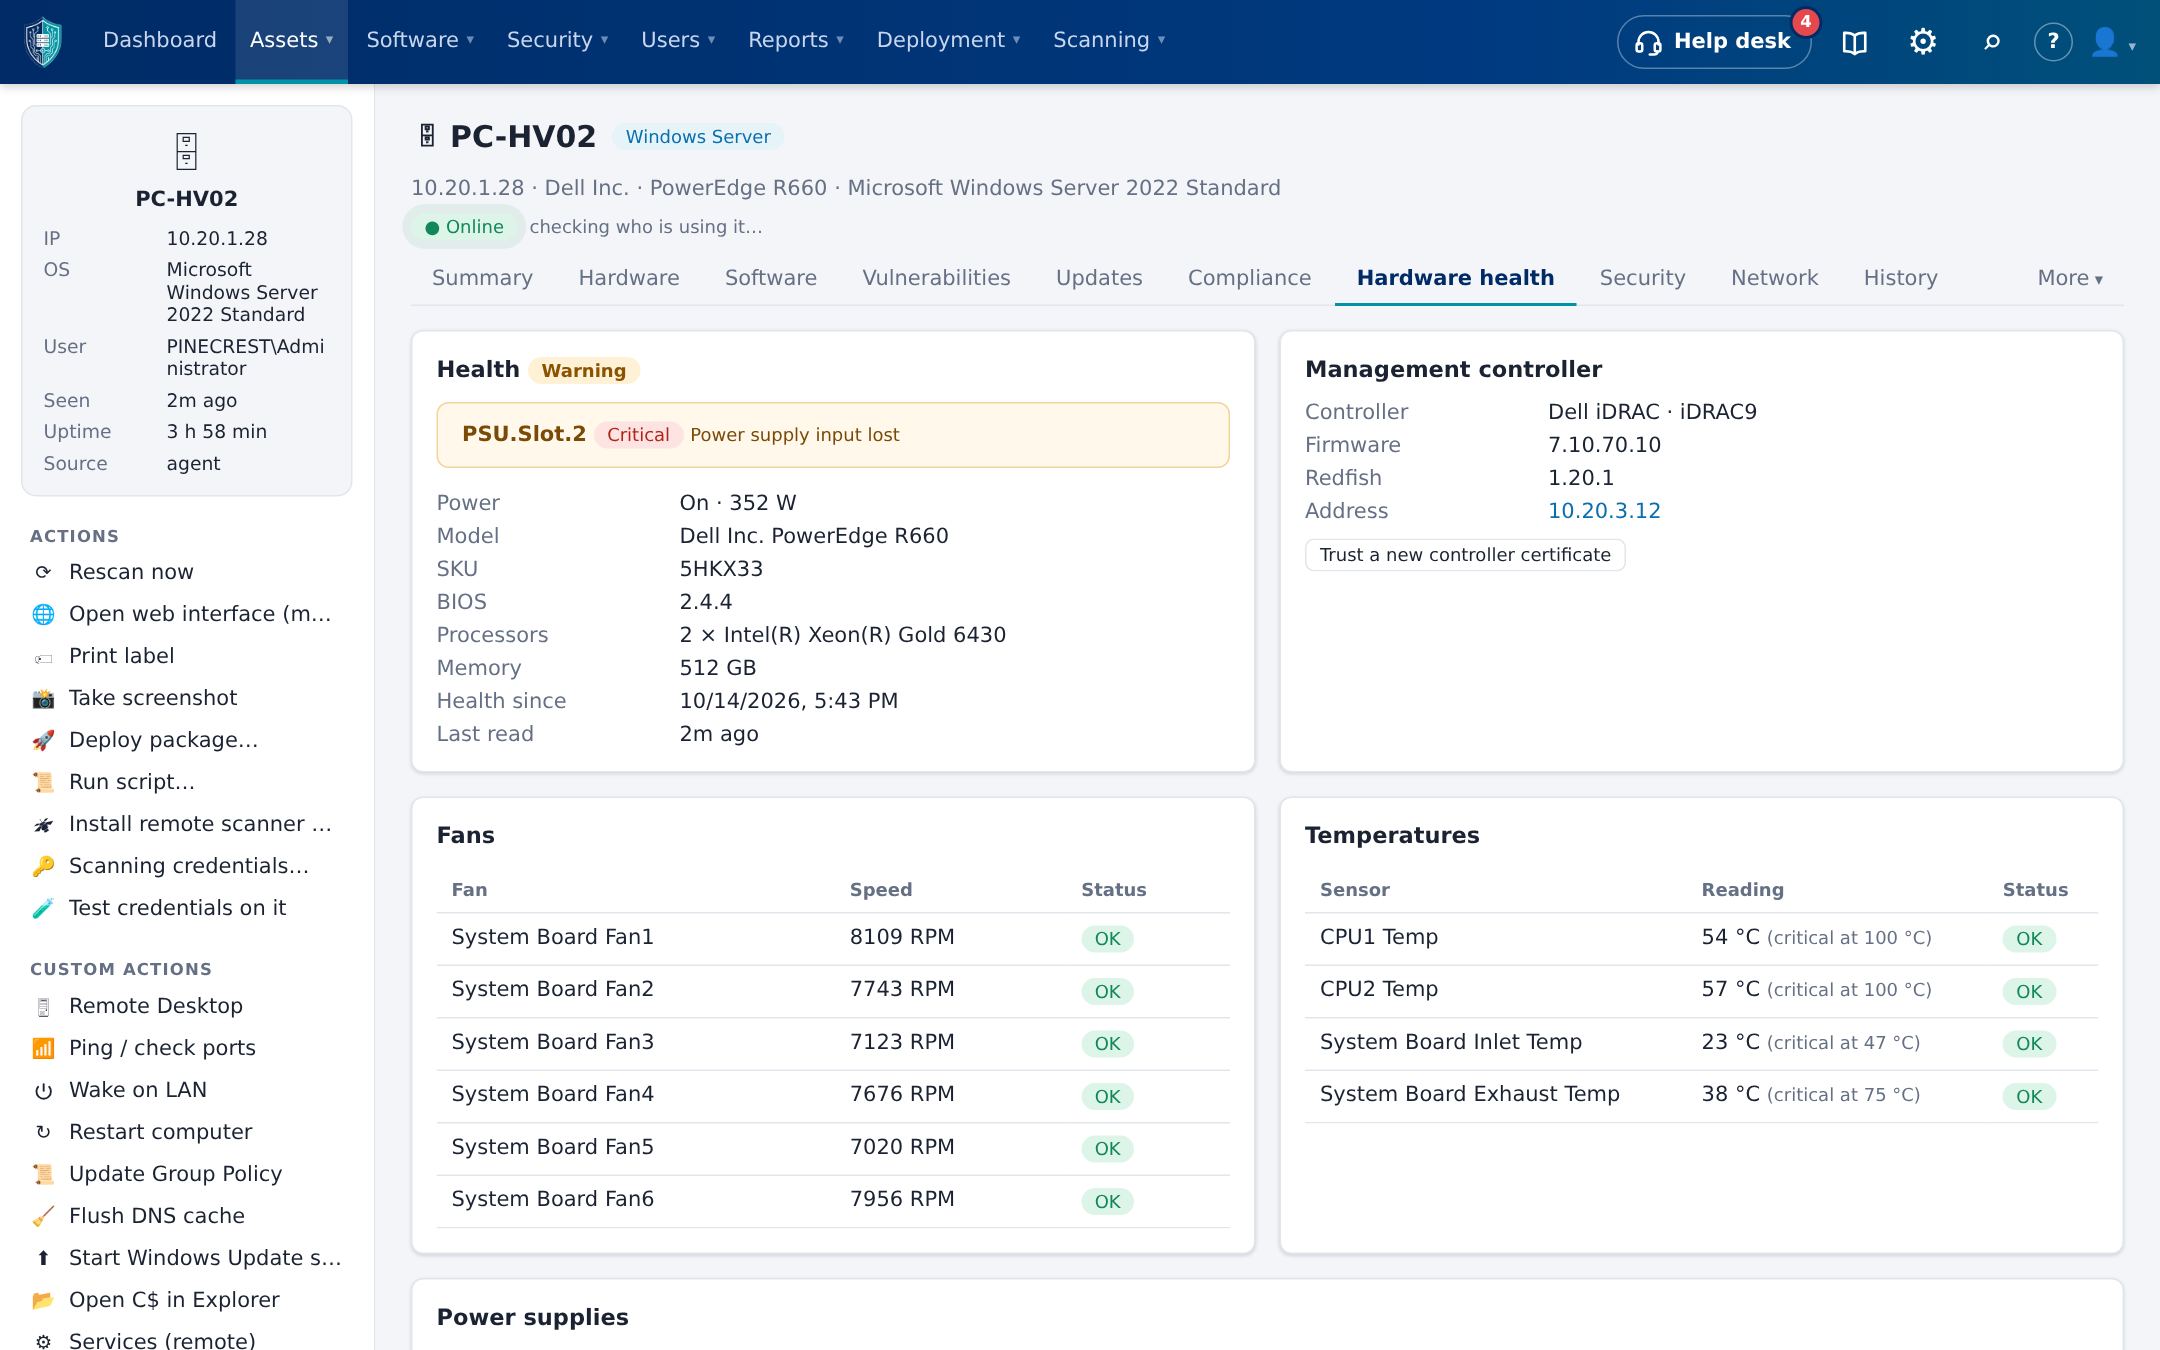This screenshot has width=2160, height=1350.
Task: Expand the Reports menu
Action: [796, 40]
